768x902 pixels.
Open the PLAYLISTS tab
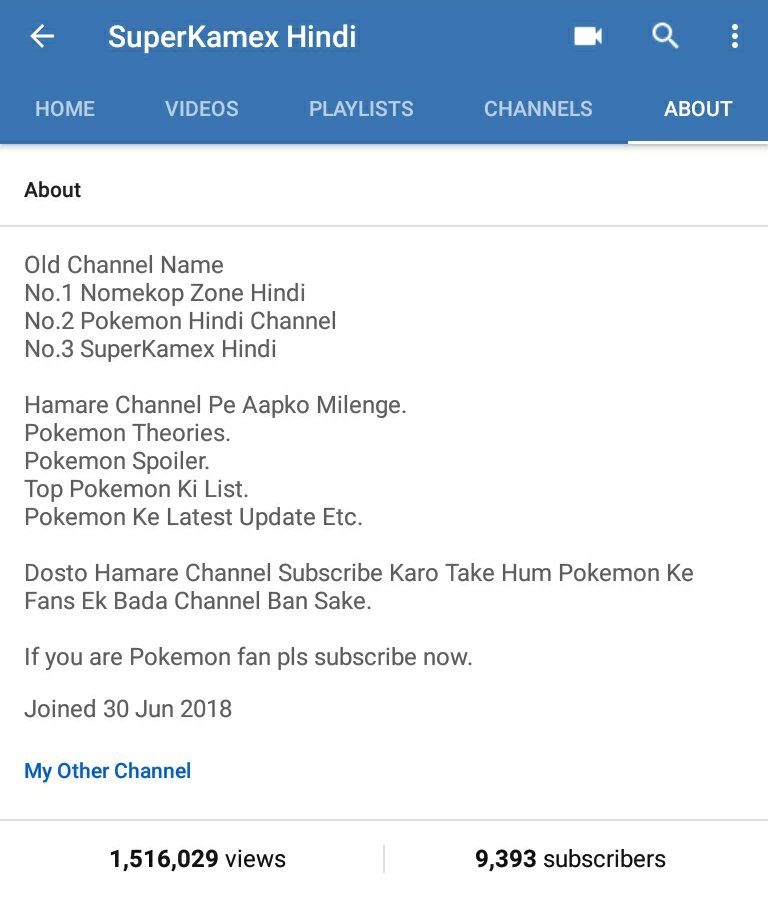point(361,109)
